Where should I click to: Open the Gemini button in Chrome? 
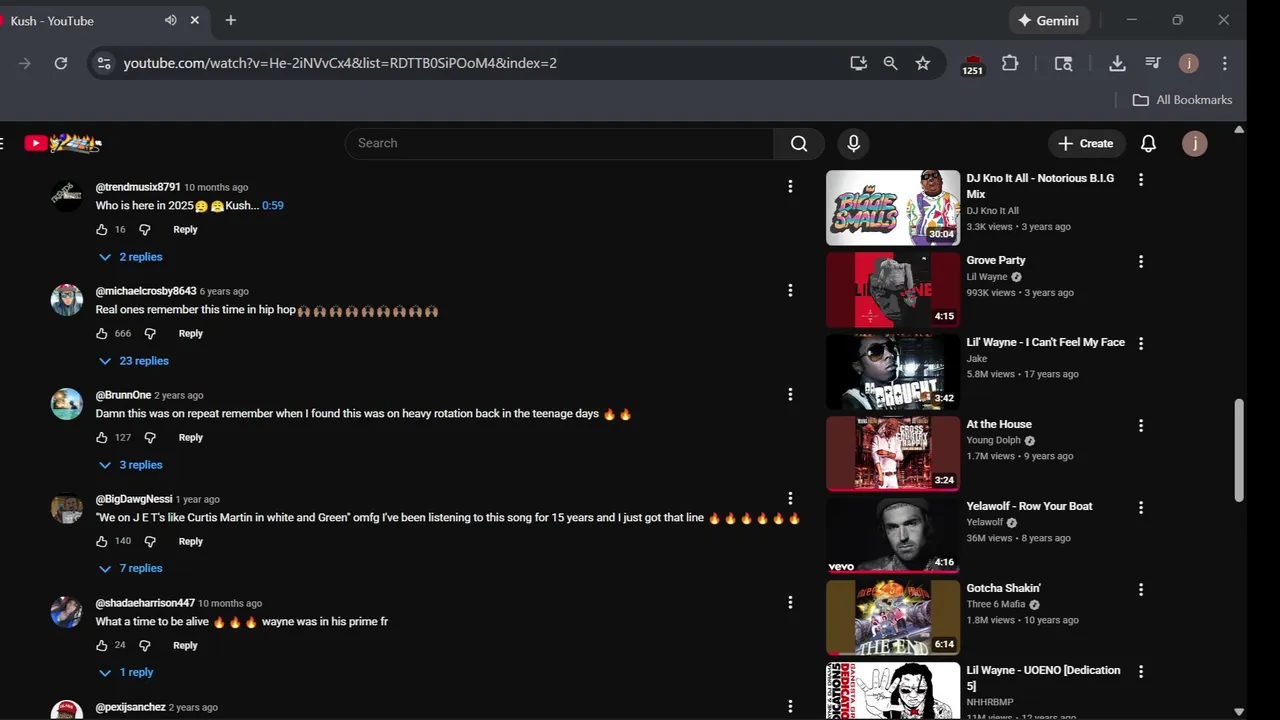[1048, 20]
